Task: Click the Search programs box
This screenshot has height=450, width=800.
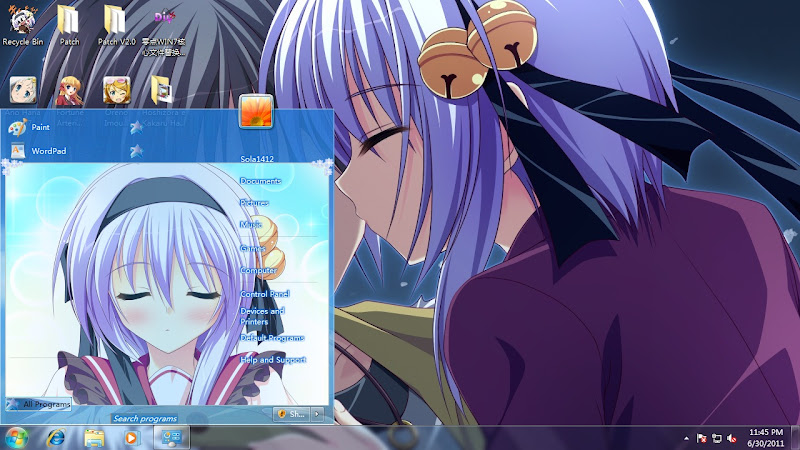Action: coord(145,418)
